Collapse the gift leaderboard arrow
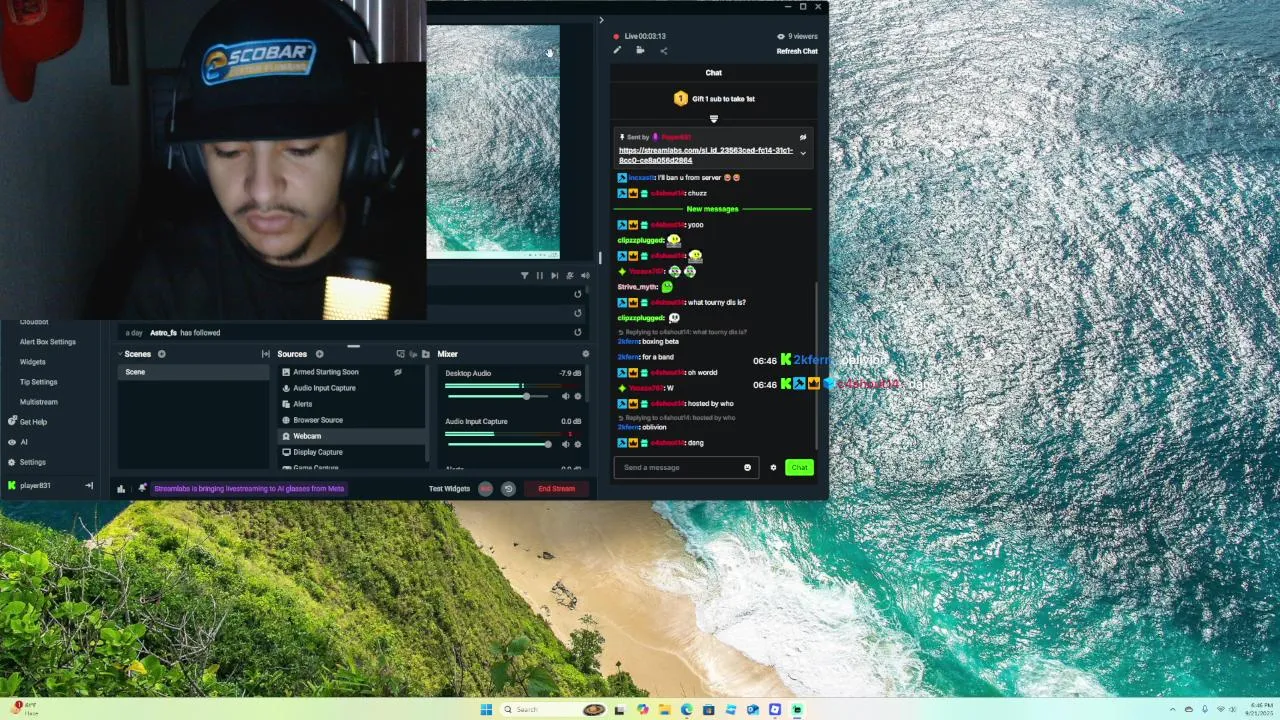Screen dimensions: 1280x720 tap(714, 119)
